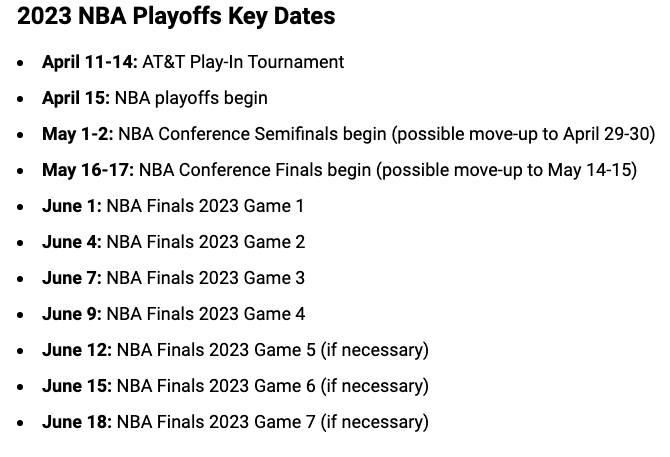670x457 pixels.
Task: Click the Game 6 if necessary text
Action: click(273, 386)
